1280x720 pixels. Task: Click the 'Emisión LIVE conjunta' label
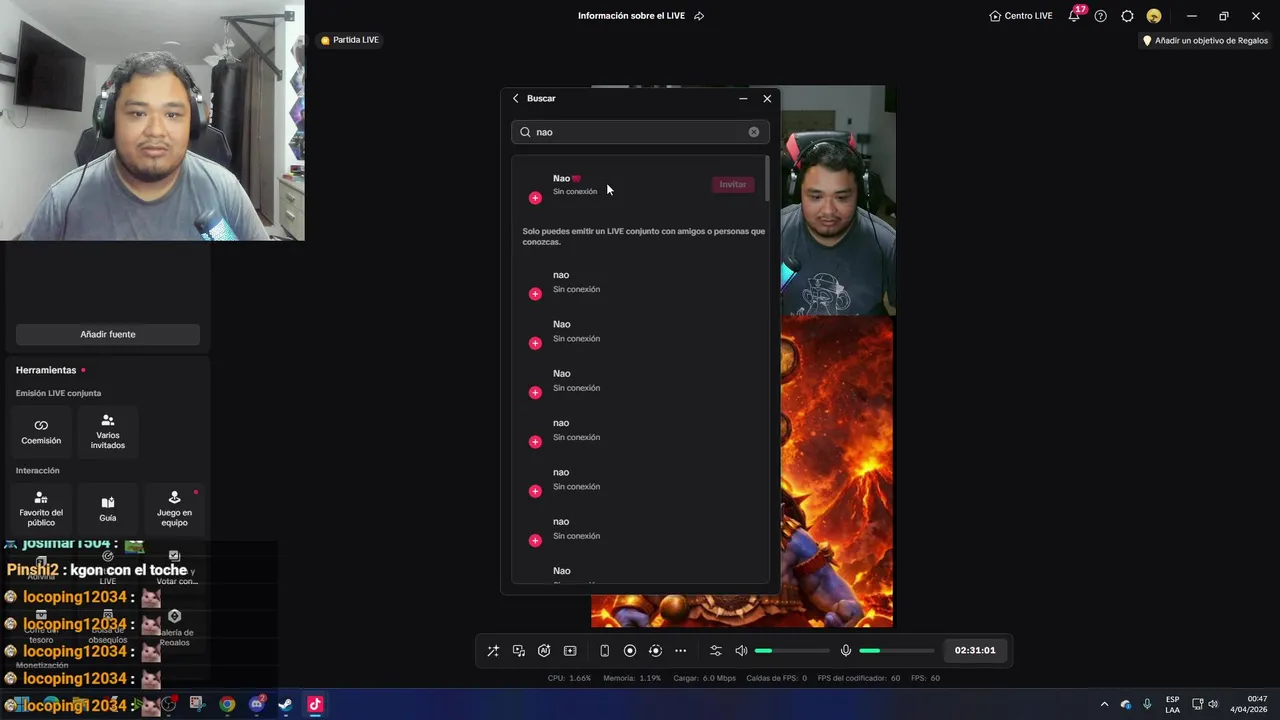point(58,393)
